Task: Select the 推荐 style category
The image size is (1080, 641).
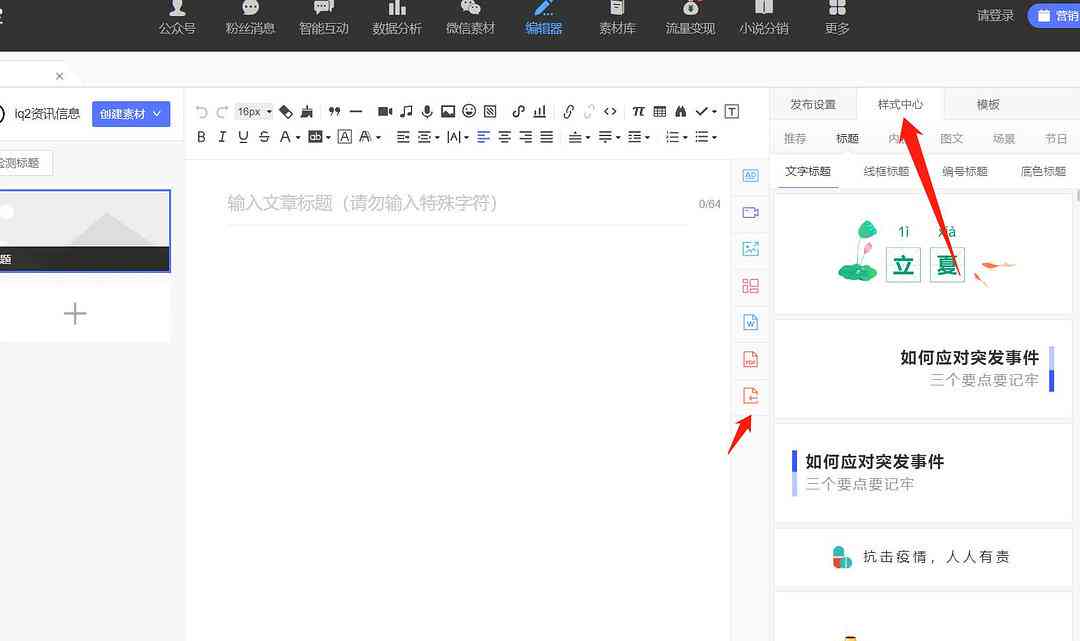Action: (x=795, y=138)
